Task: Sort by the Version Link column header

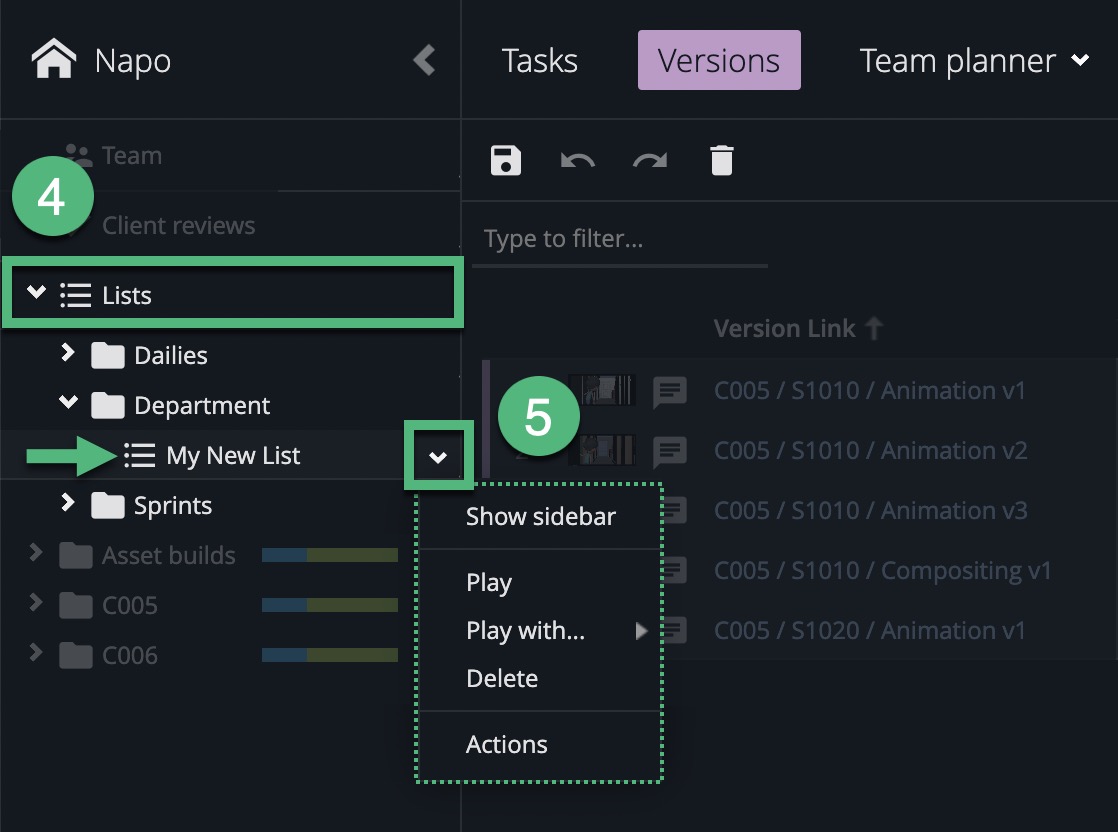Action: coord(784,329)
